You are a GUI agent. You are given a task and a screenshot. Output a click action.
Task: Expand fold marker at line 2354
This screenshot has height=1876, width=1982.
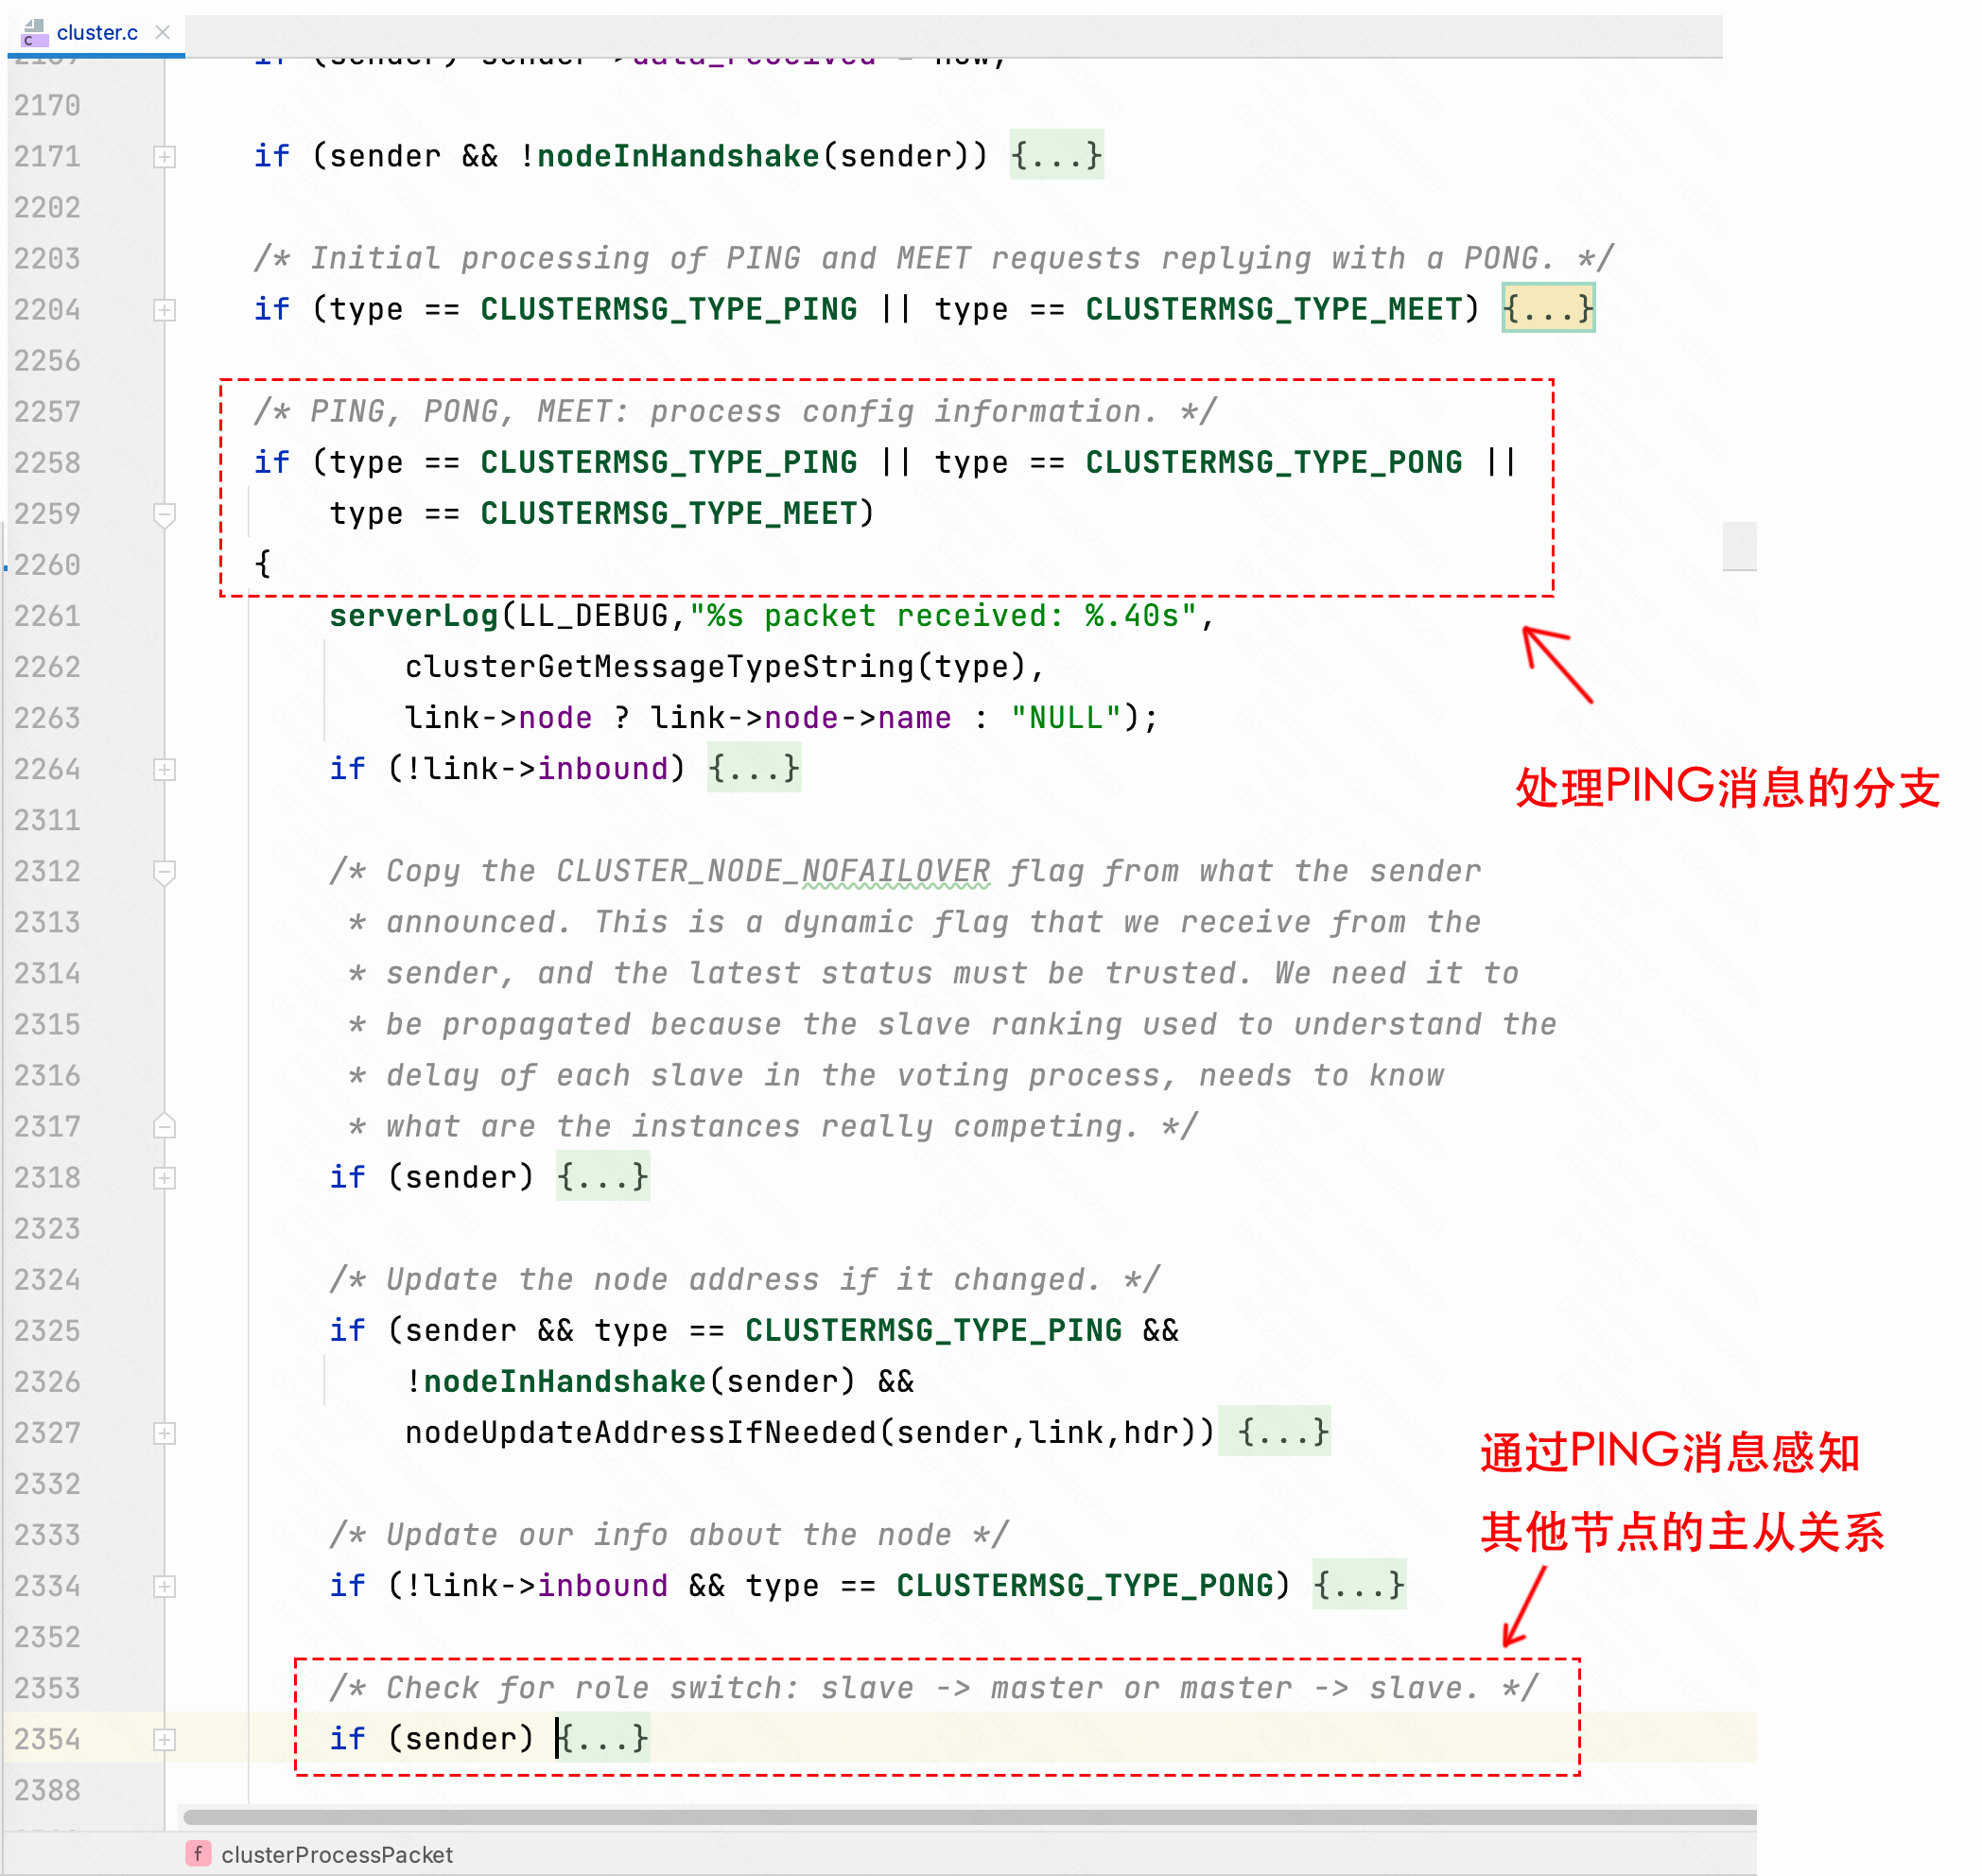click(x=165, y=1739)
